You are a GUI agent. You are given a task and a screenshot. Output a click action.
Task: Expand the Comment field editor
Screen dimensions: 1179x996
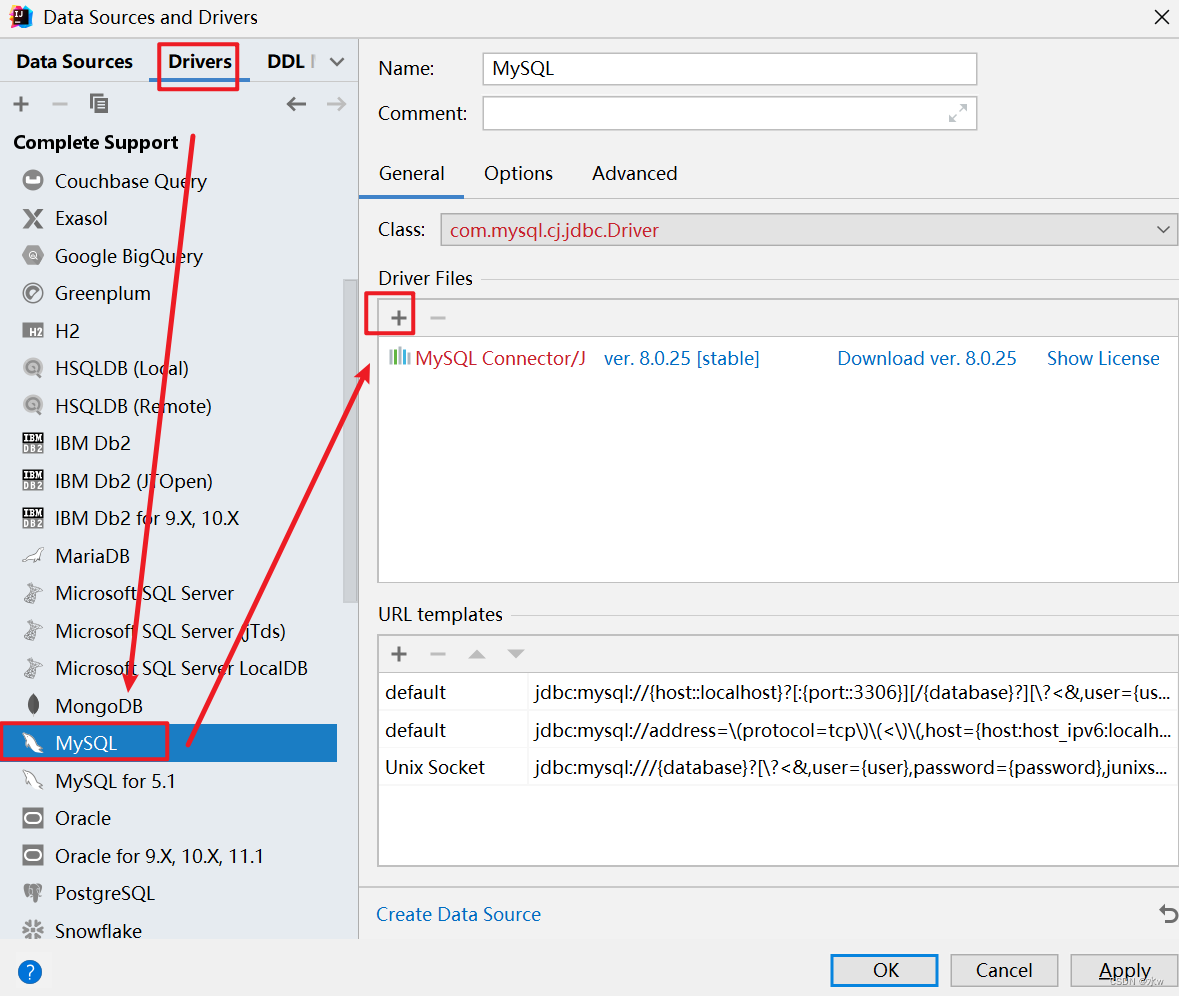point(957,114)
